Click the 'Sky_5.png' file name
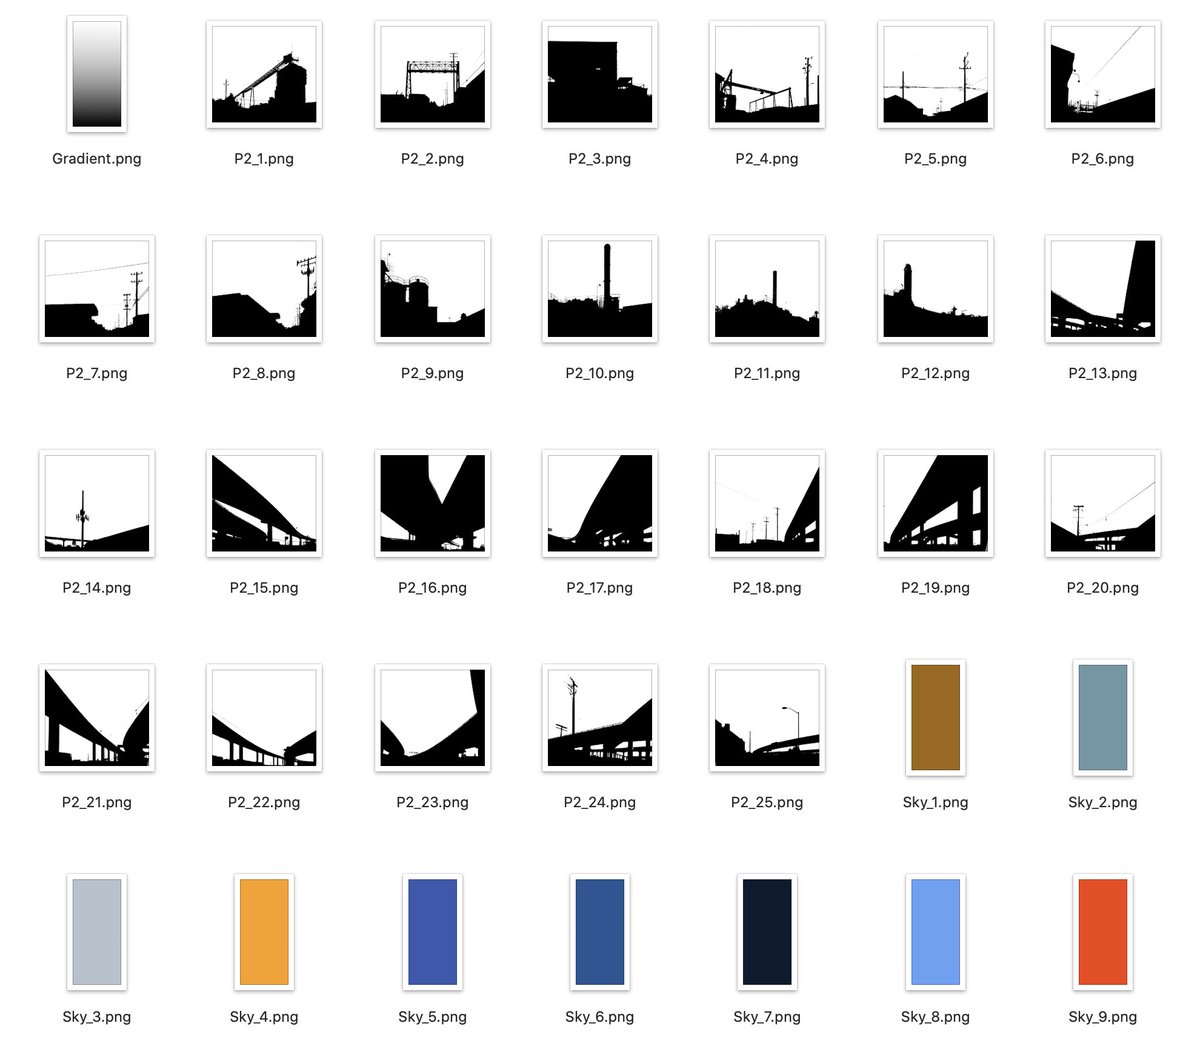The width and height of the screenshot is (1200, 1046). click(432, 1017)
